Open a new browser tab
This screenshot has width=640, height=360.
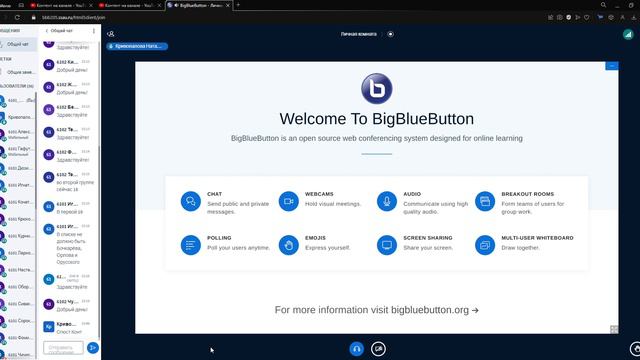tap(238, 5)
